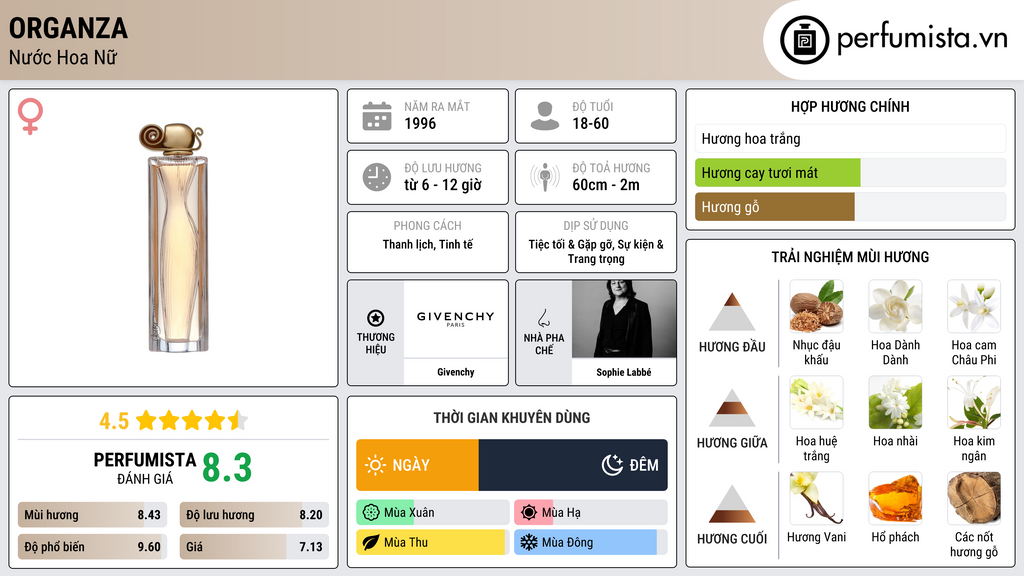The height and width of the screenshot is (576, 1024).
Task: Click the Mùa Thu yellow season bar
Action: [432, 542]
